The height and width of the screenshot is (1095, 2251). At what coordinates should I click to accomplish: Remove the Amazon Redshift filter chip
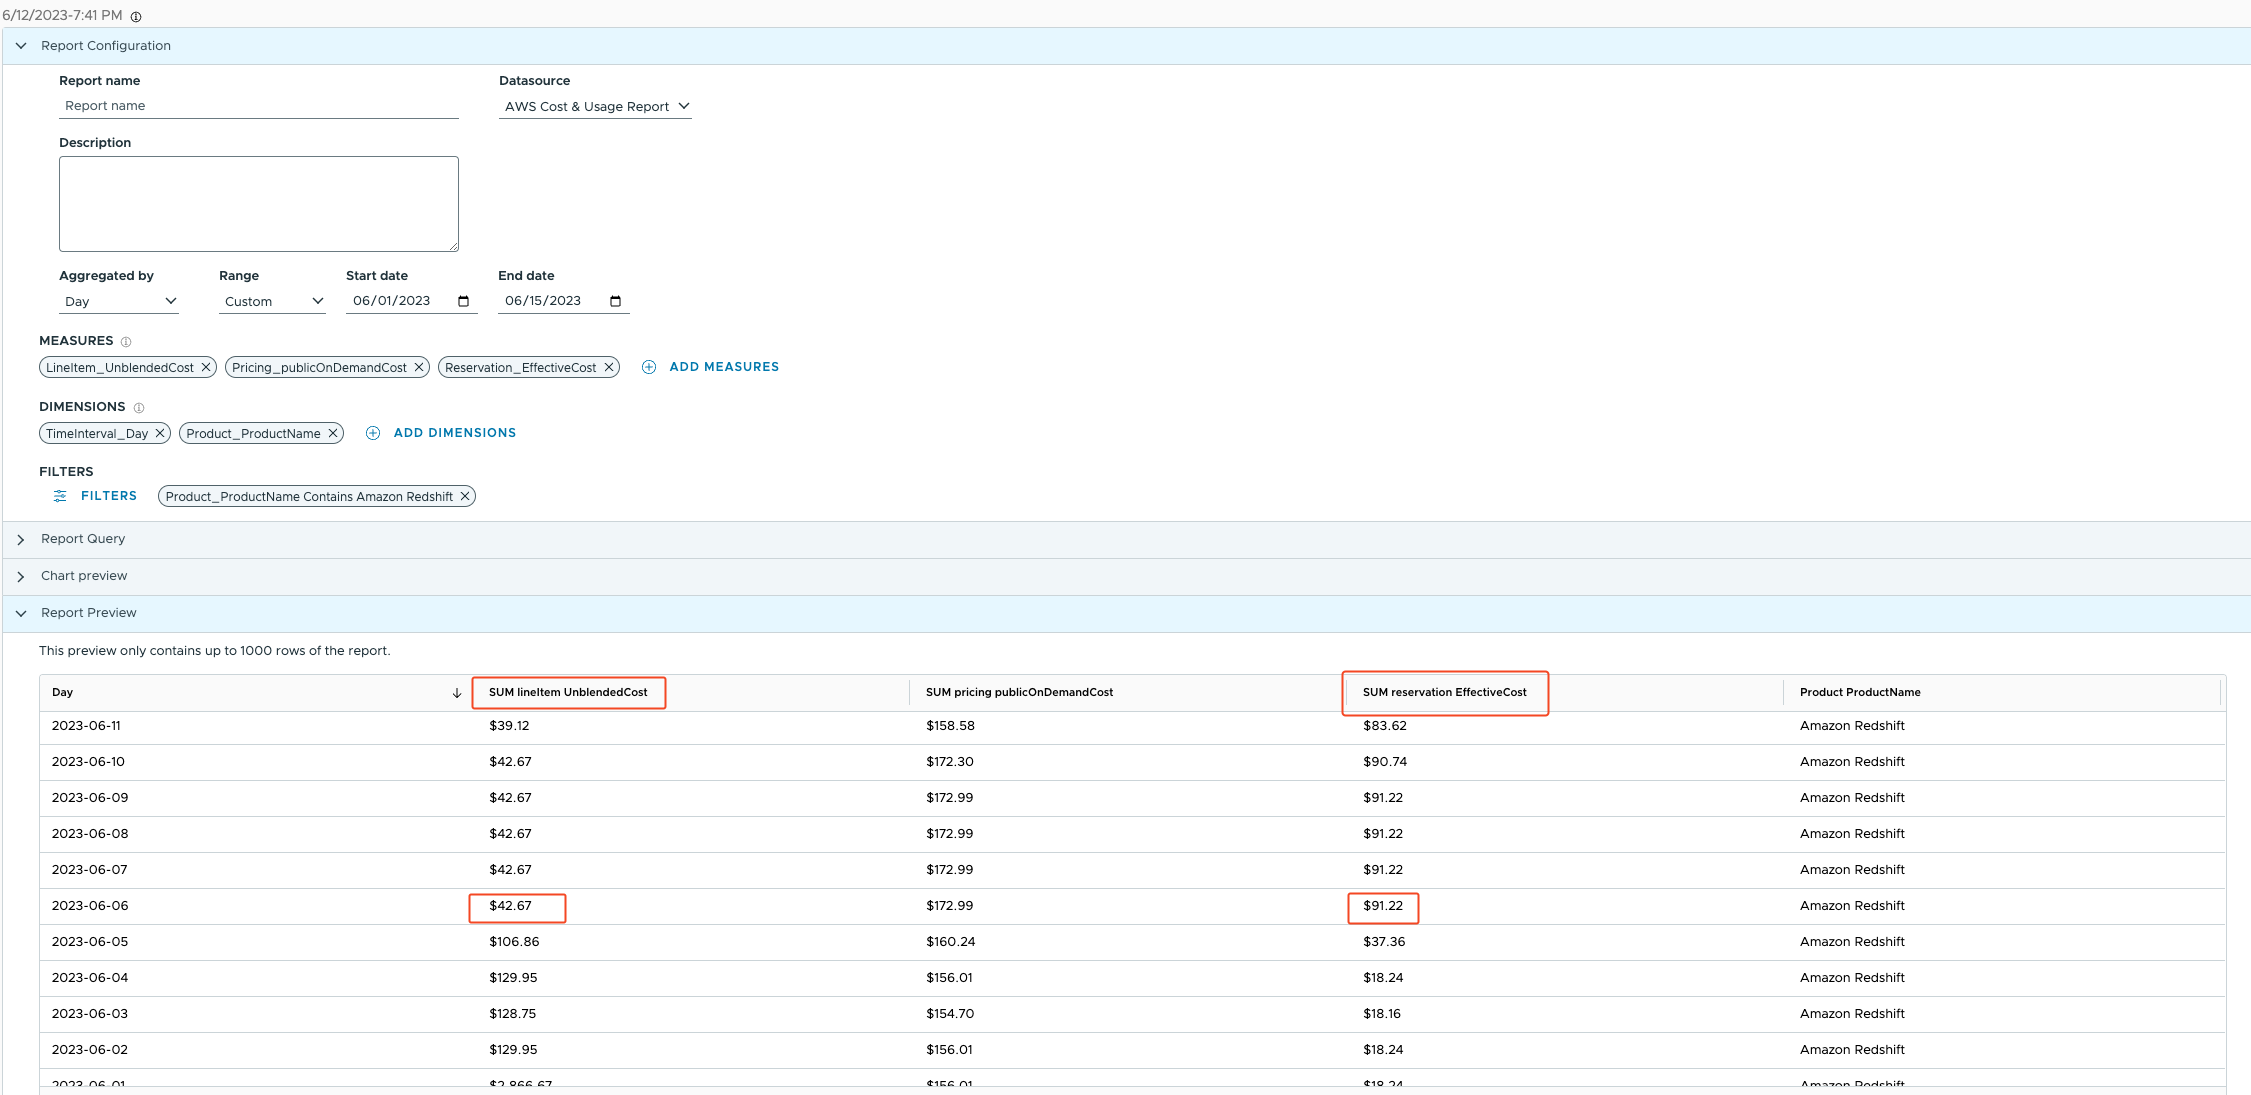pos(465,496)
